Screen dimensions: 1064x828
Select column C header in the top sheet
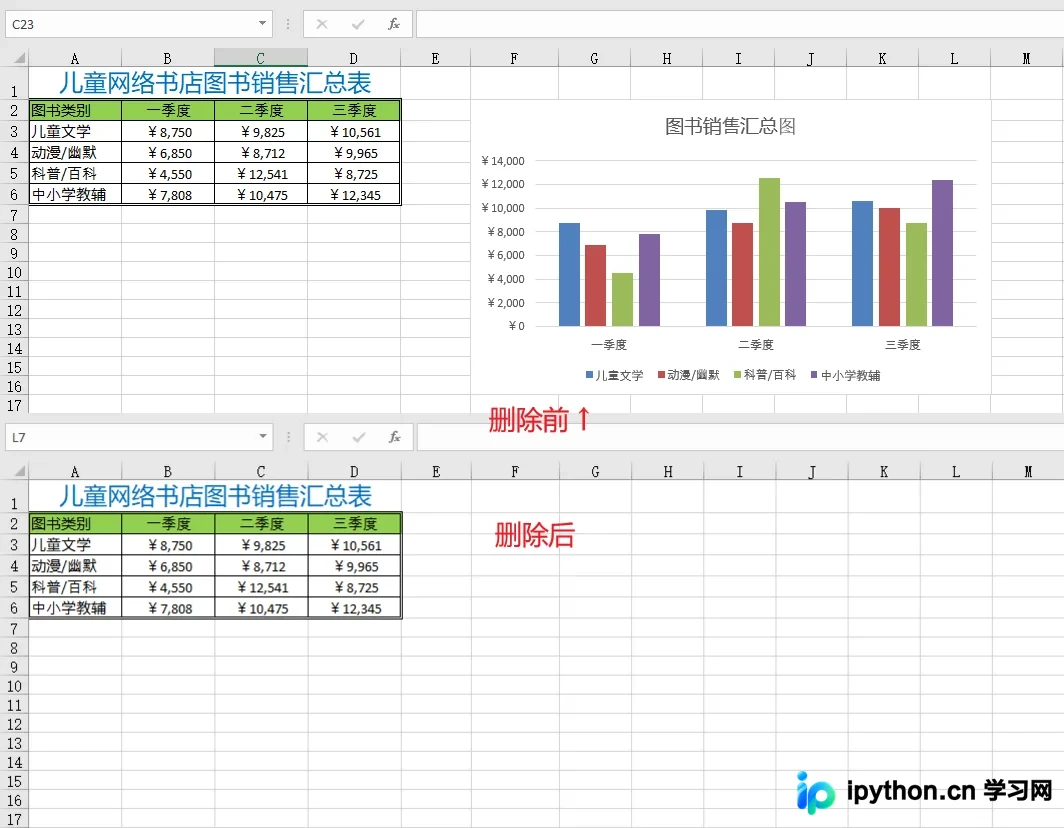click(261, 58)
